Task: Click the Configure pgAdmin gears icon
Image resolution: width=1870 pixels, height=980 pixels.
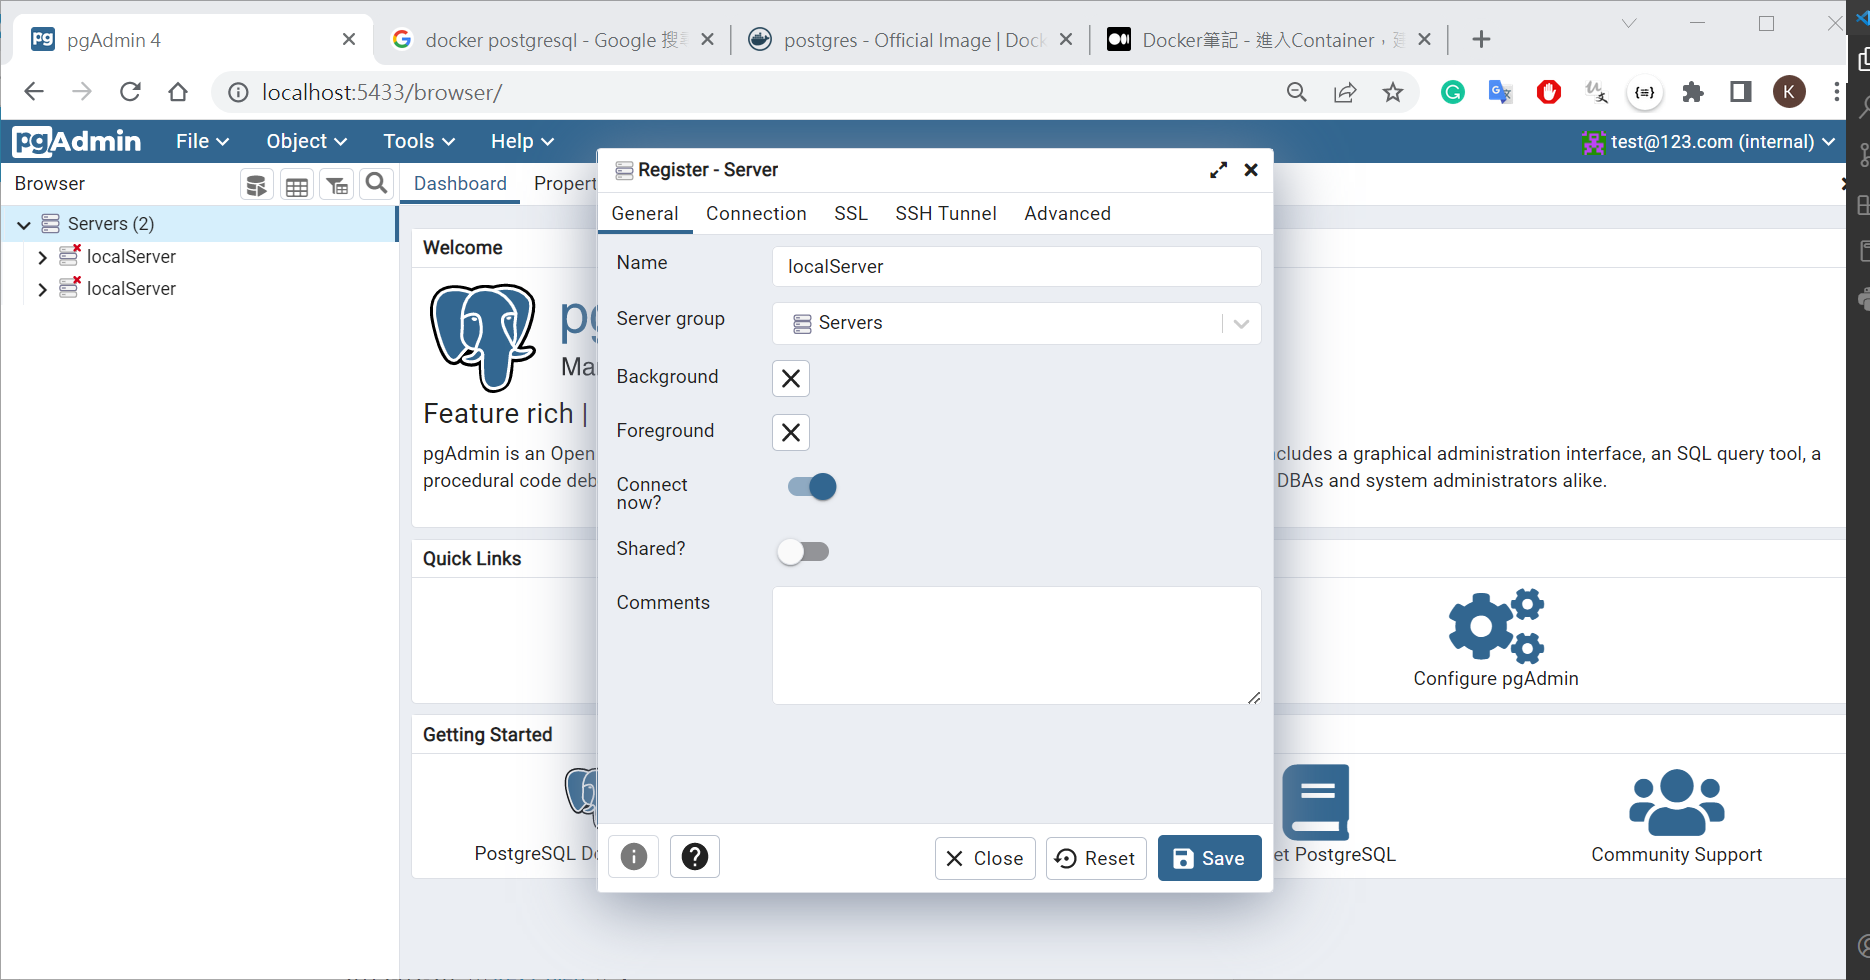Action: point(1495,626)
